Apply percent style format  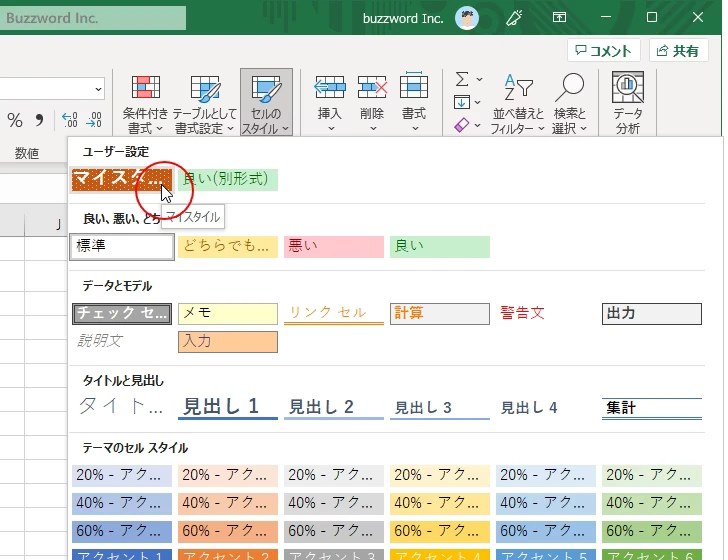[15, 121]
